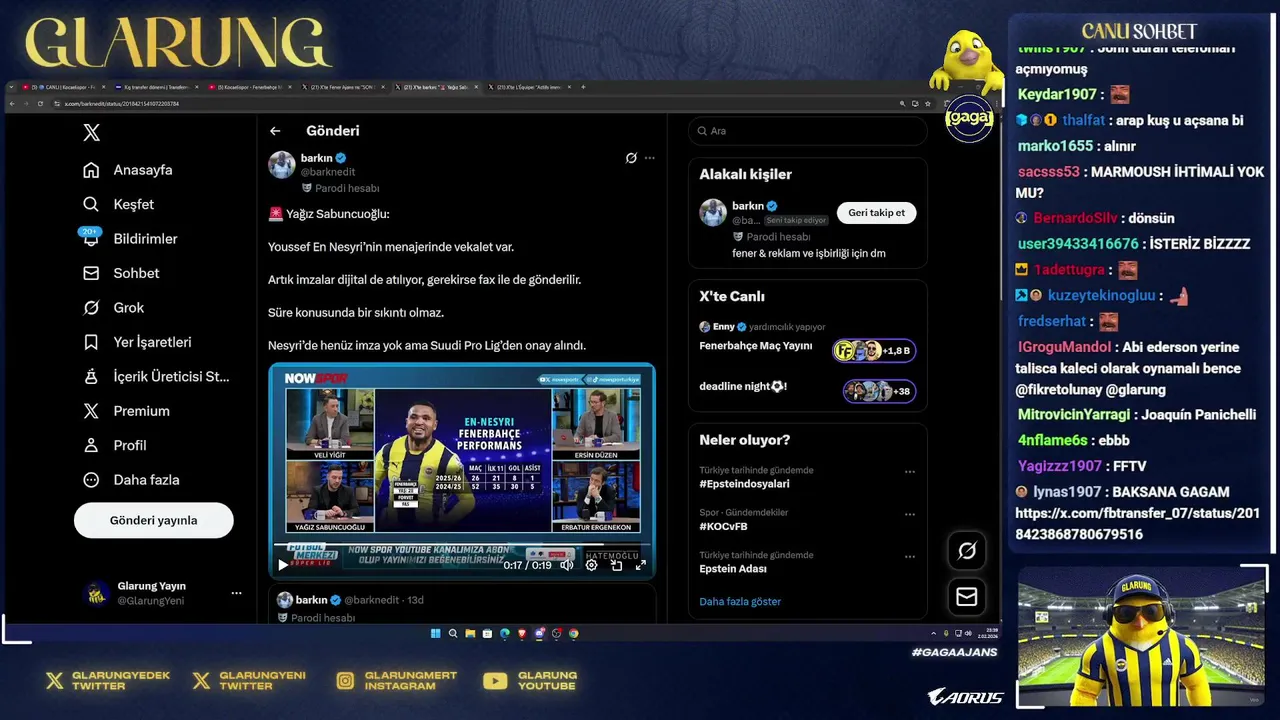
Task: Play the embedded NOW Spor video
Action: click(x=282, y=565)
